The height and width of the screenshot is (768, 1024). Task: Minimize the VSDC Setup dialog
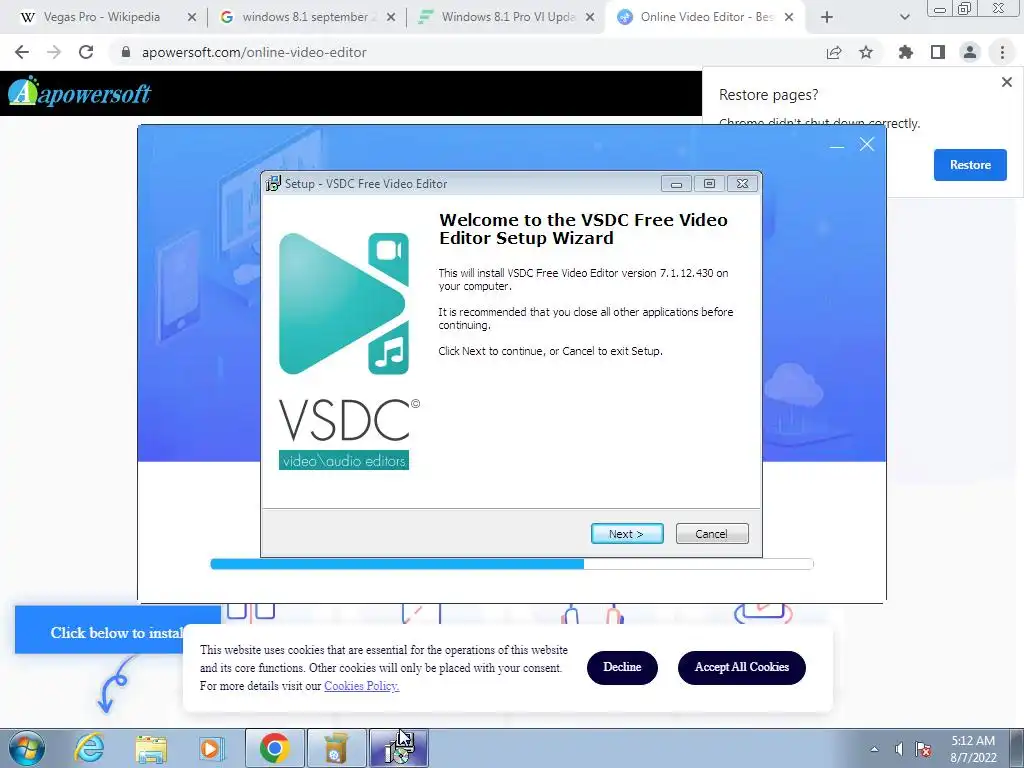tap(677, 184)
